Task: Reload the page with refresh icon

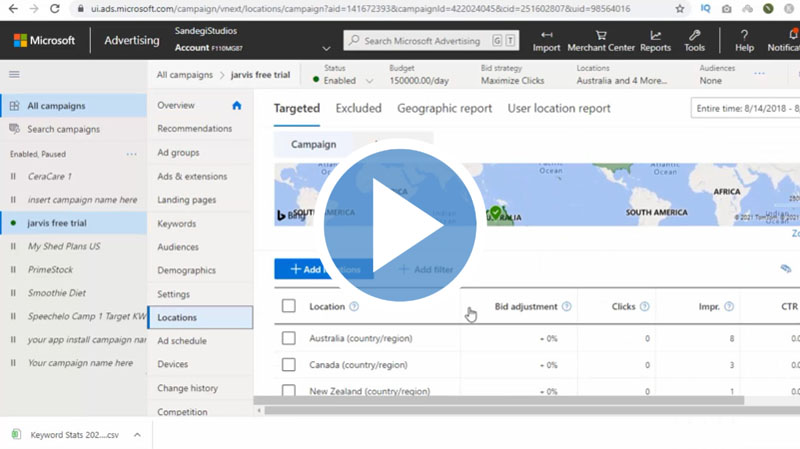Action: click(x=55, y=9)
